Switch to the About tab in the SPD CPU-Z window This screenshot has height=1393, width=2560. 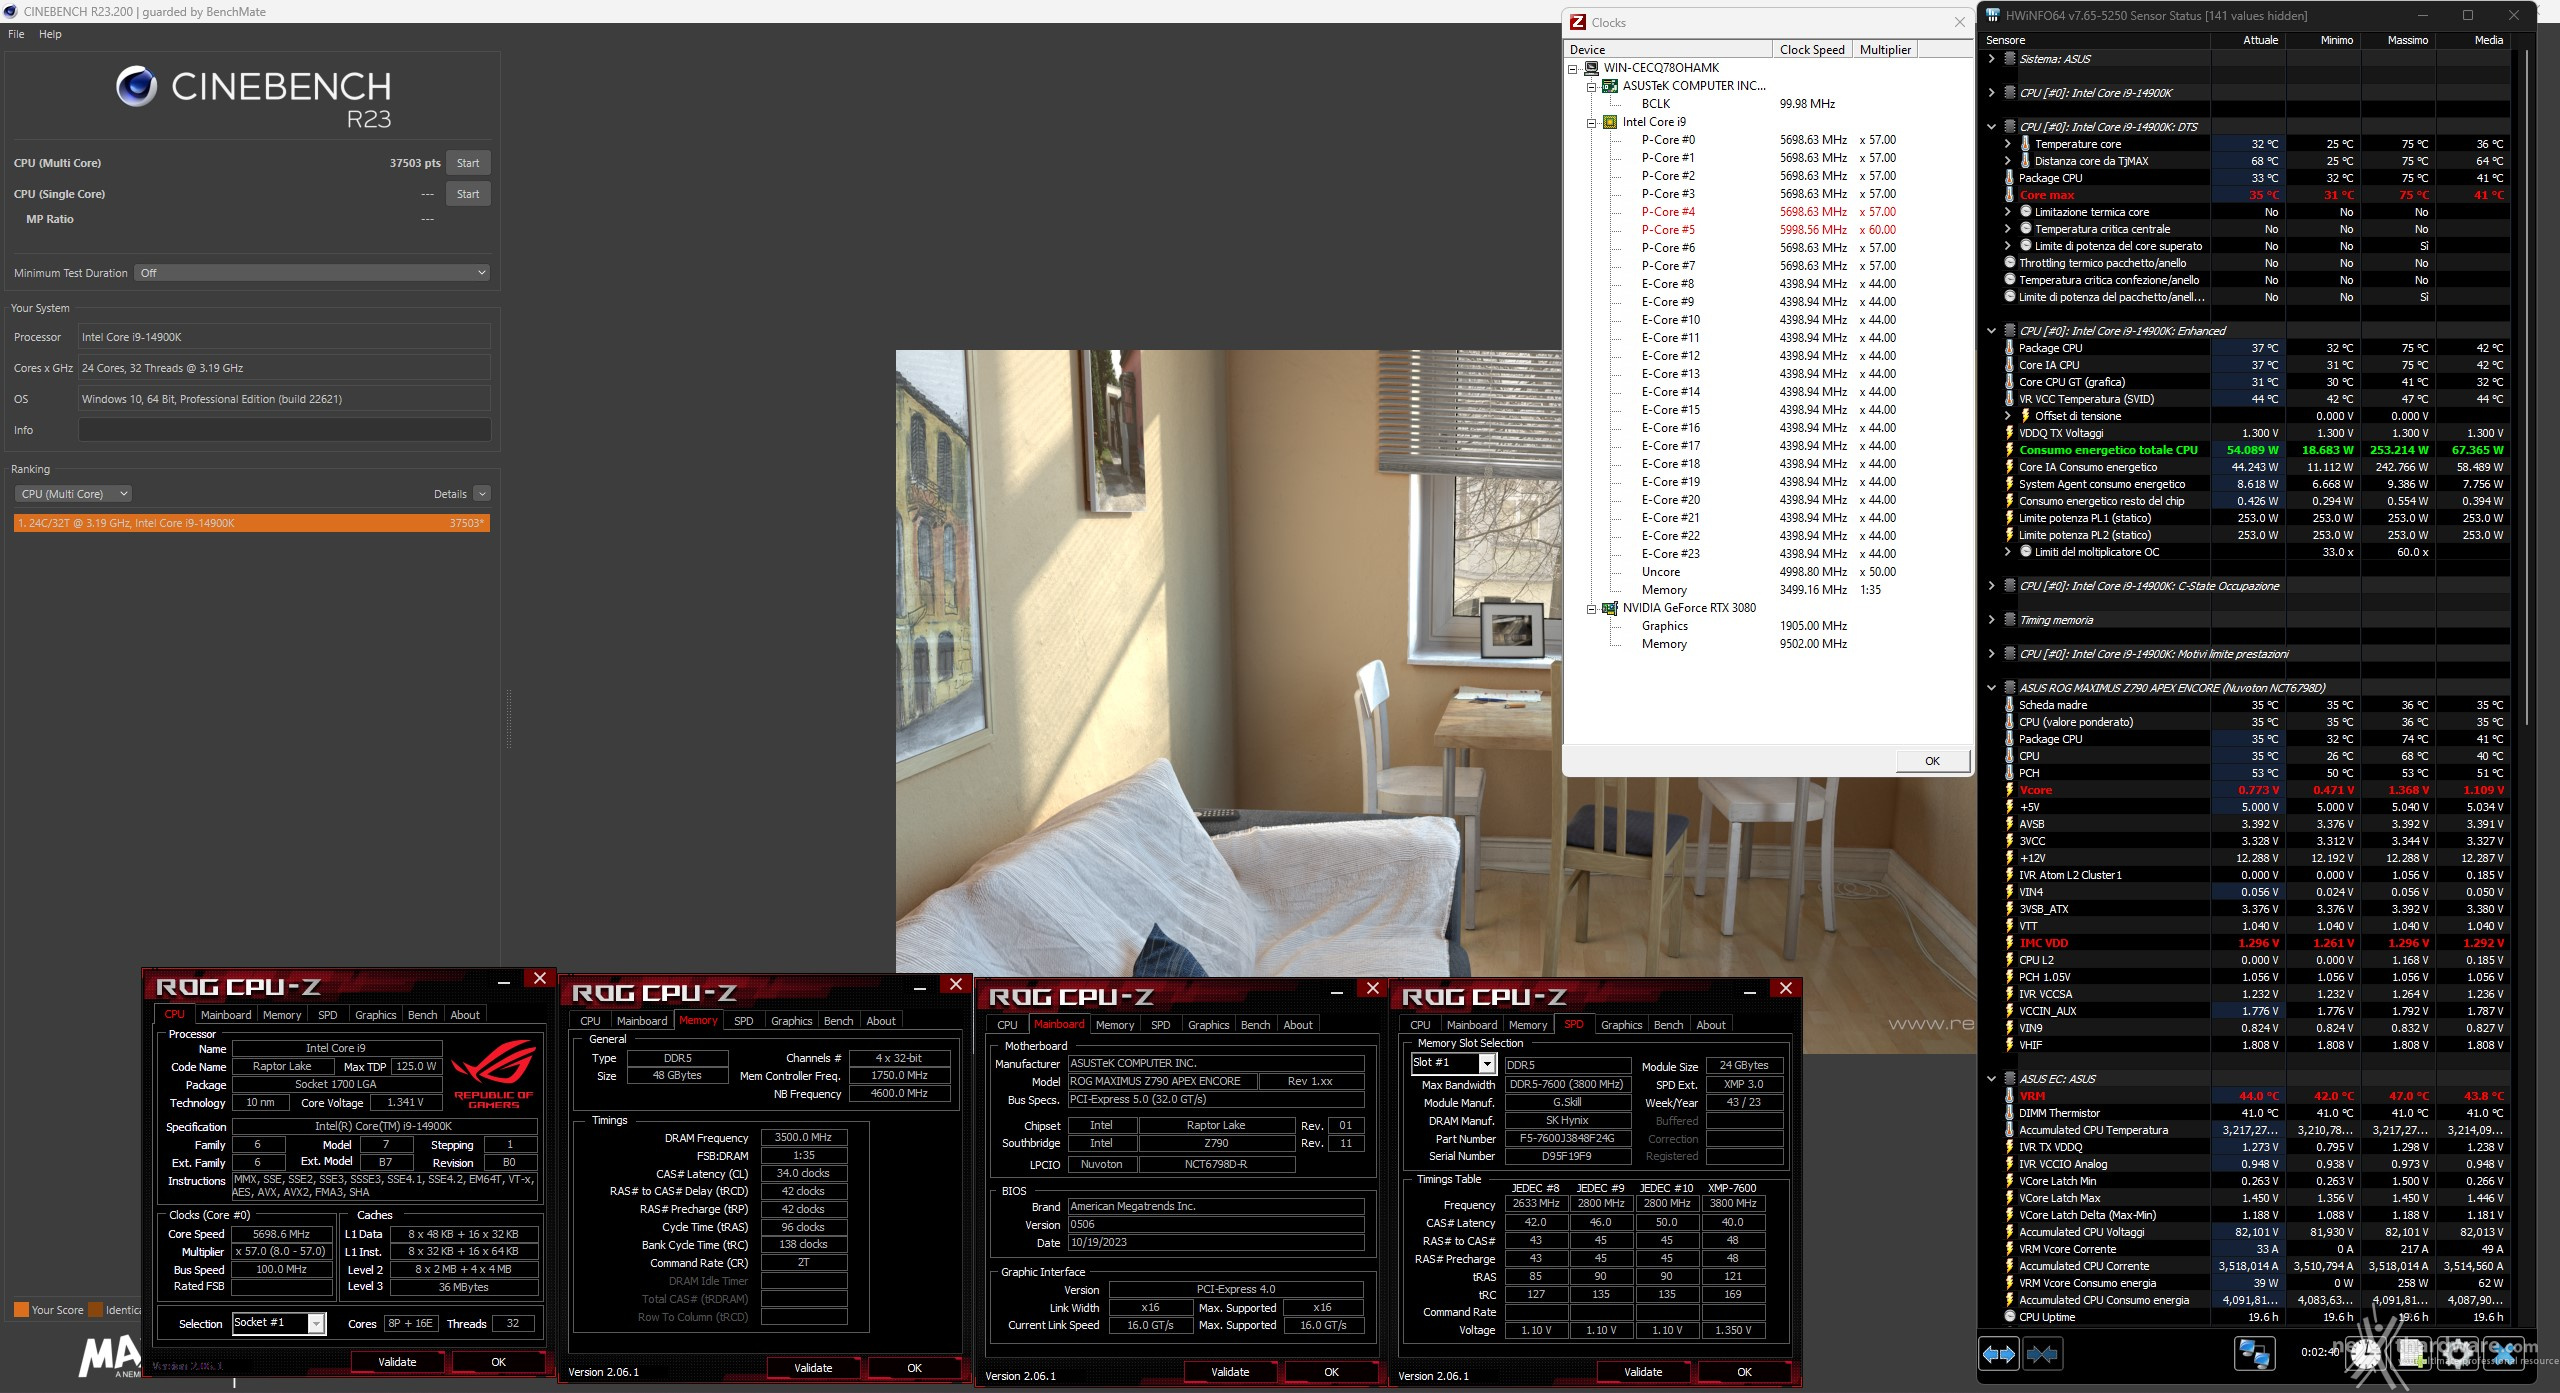(x=1710, y=1025)
